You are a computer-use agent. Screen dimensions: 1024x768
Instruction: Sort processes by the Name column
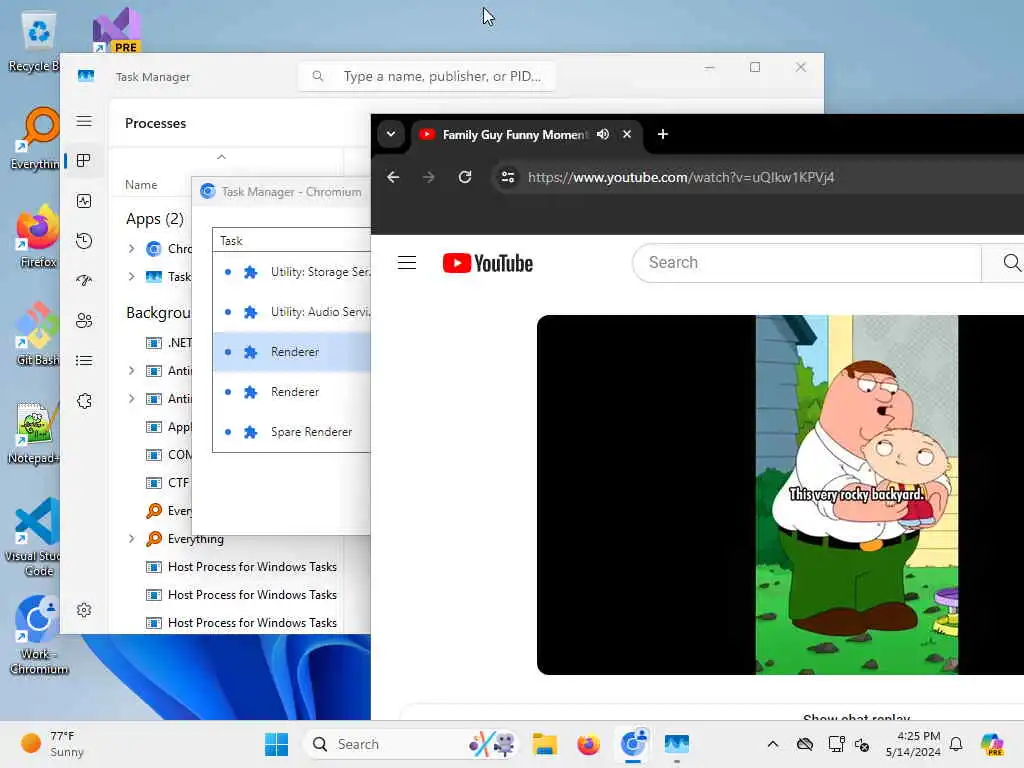[141, 185]
